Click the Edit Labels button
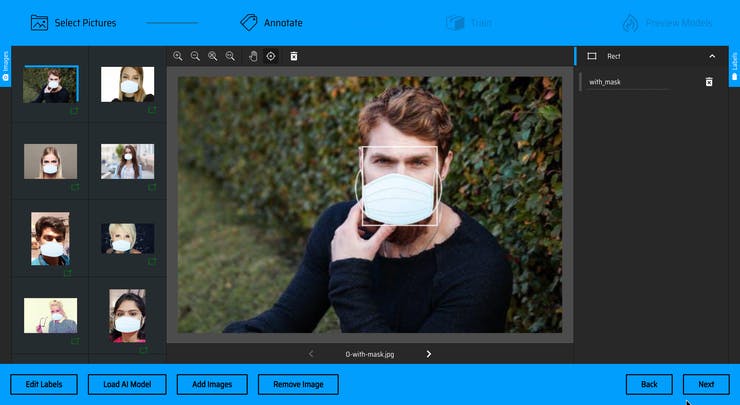740x405 pixels. [x=44, y=384]
